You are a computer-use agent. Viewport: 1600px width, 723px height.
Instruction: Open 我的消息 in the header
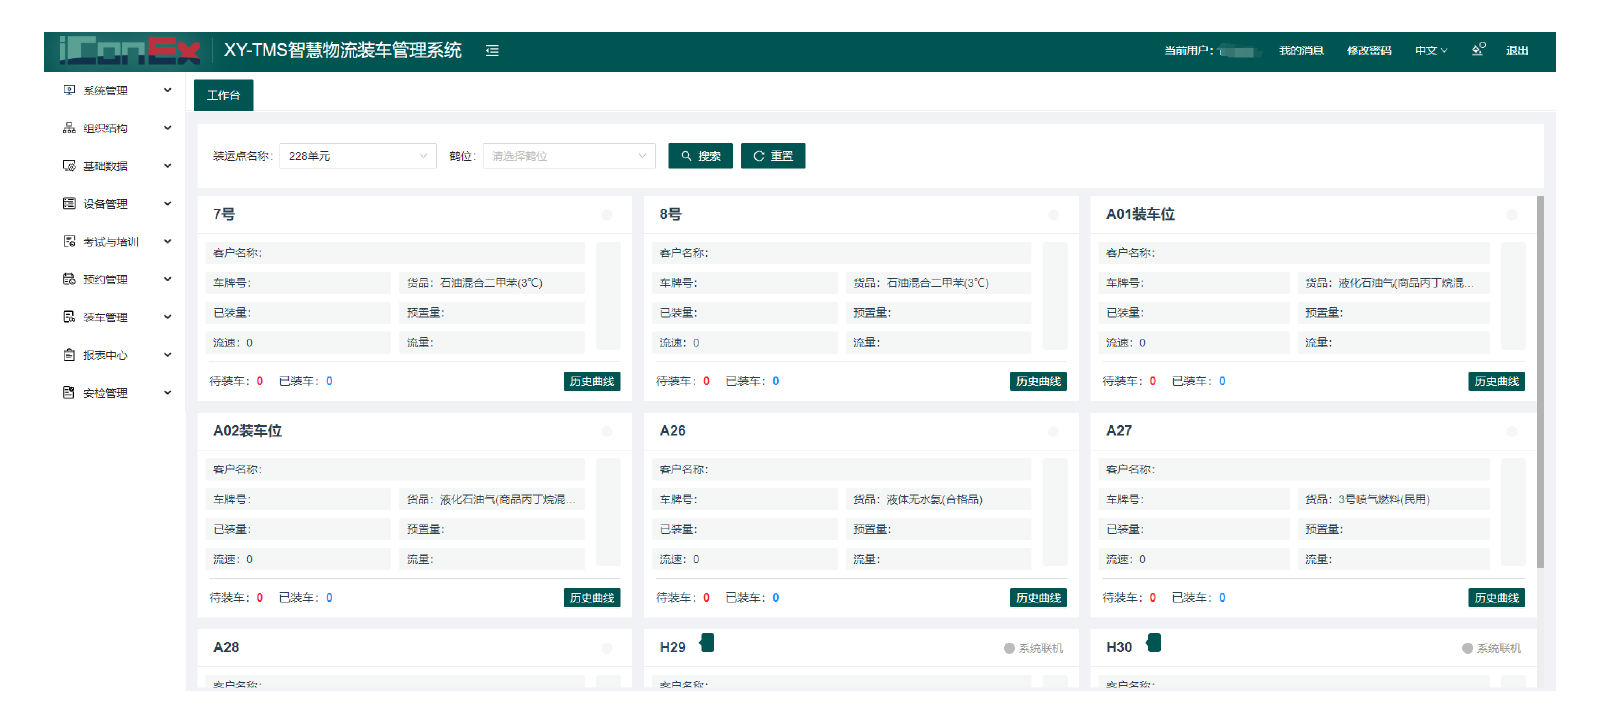(x=1301, y=51)
